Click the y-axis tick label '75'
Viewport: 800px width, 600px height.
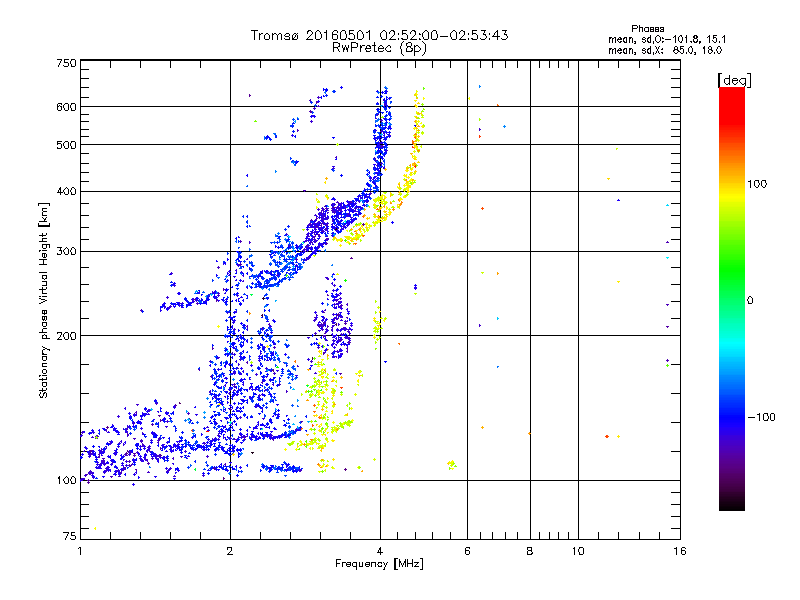(x=70, y=536)
